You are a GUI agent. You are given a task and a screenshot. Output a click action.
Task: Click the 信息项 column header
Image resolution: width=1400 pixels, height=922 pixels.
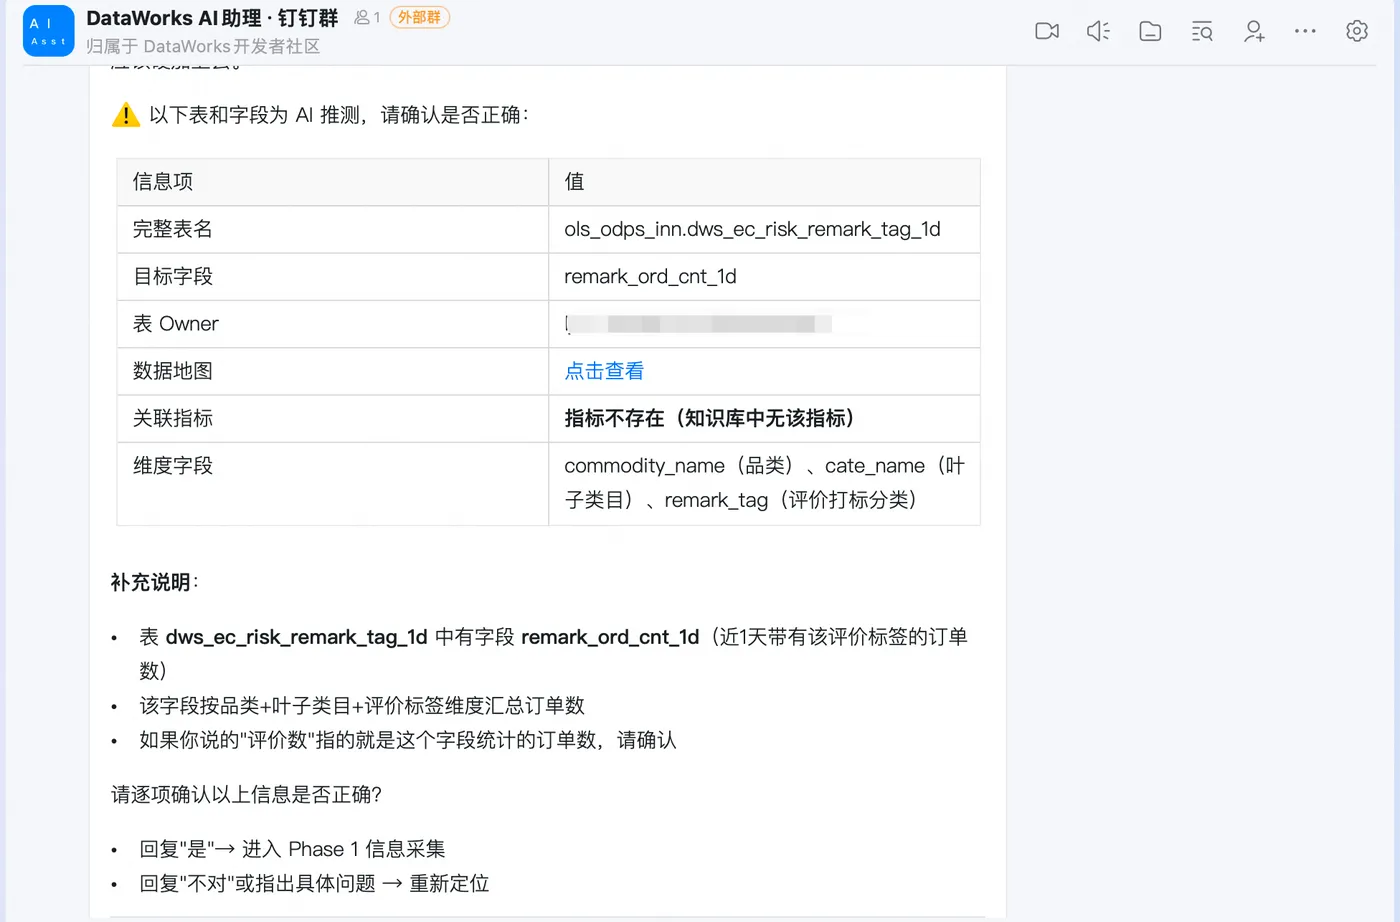(163, 182)
